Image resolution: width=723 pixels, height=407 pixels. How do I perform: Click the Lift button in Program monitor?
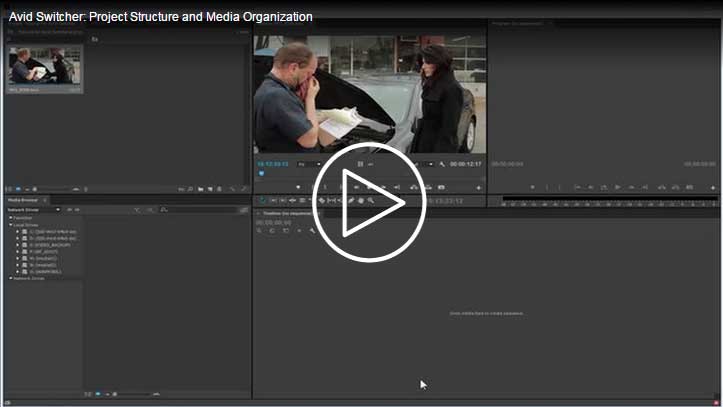pyautogui.click(x=662, y=187)
